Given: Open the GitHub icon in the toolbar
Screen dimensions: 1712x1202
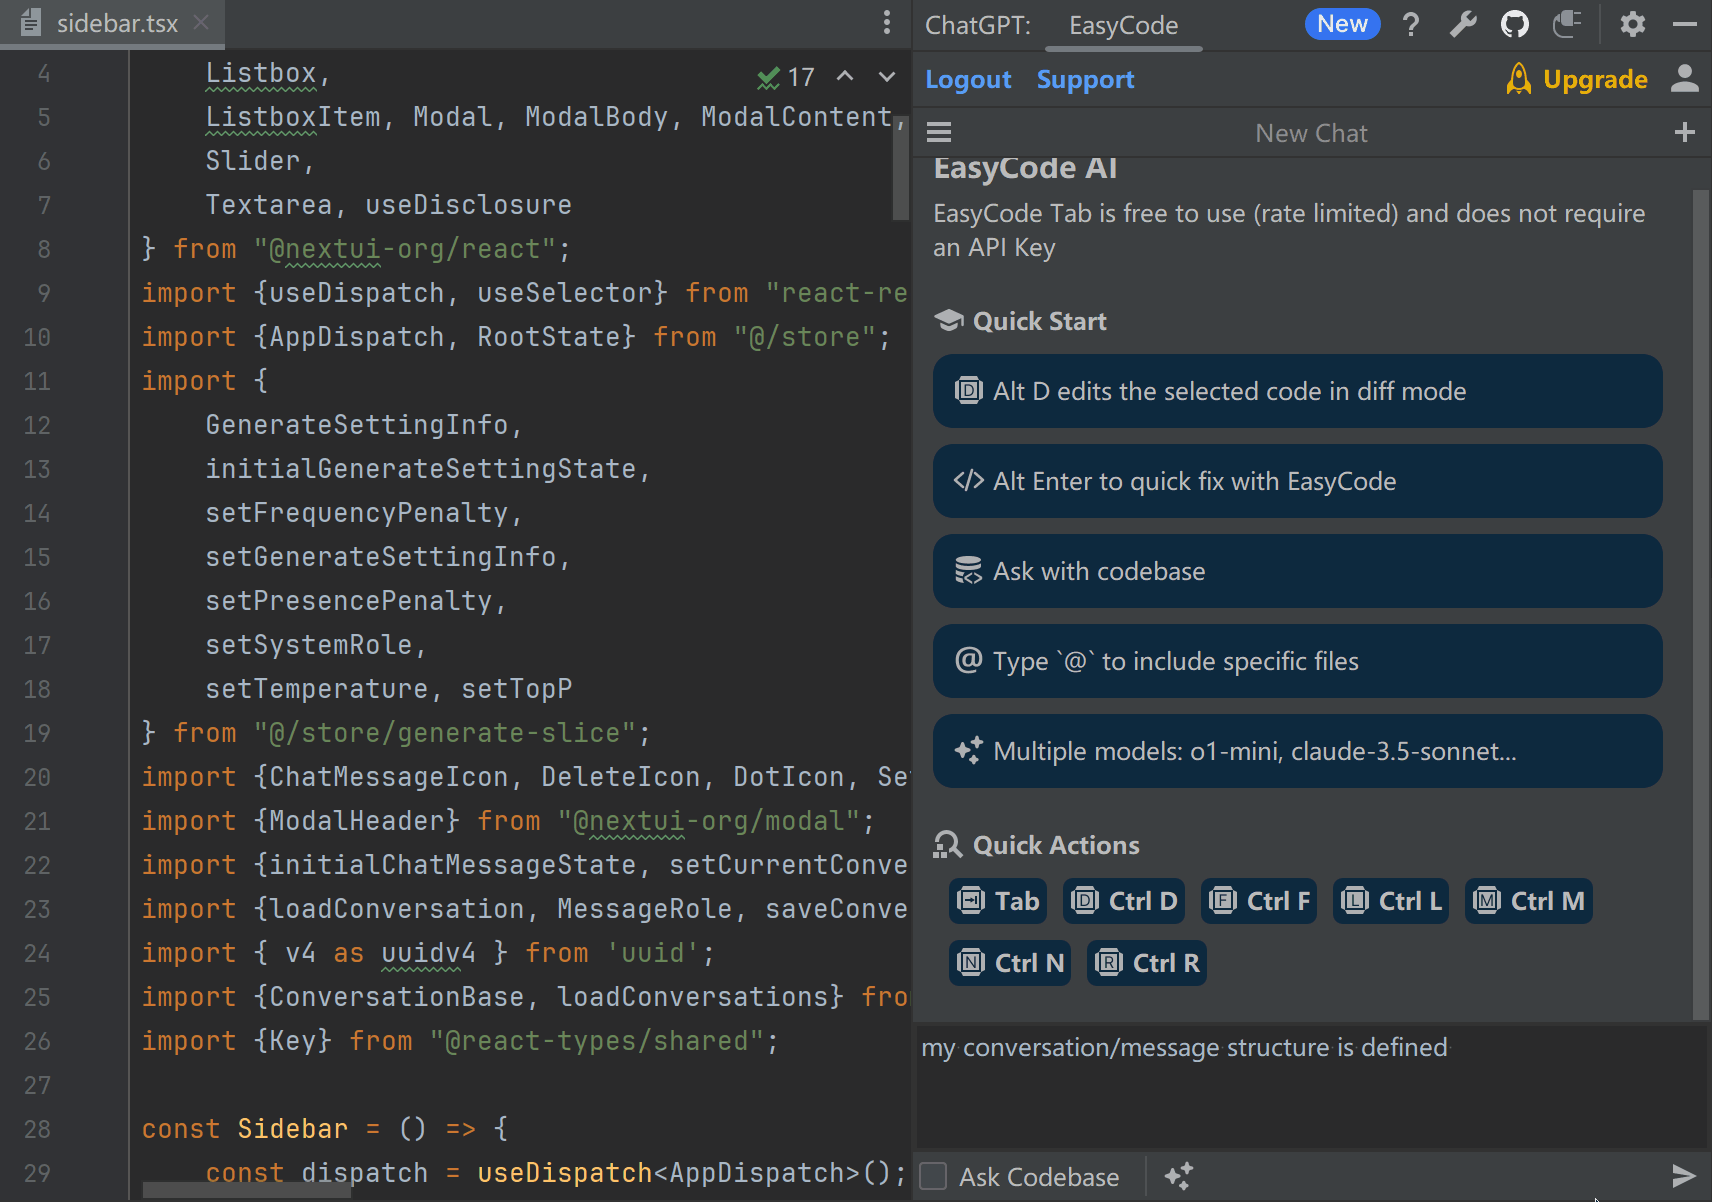Looking at the screenshot, I should coord(1515,24).
